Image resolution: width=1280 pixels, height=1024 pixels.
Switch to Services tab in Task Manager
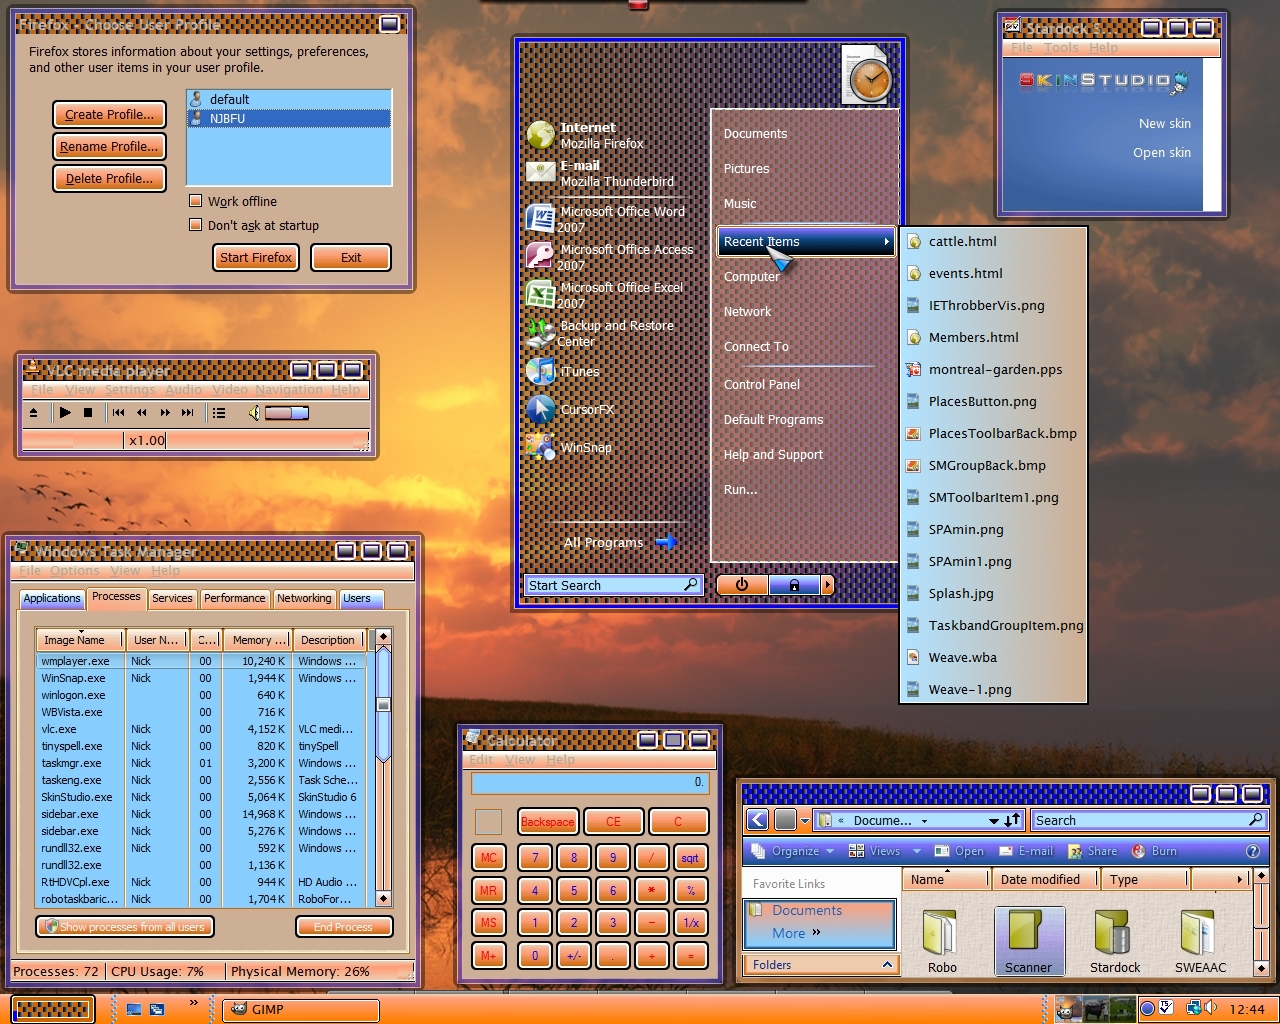[172, 598]
